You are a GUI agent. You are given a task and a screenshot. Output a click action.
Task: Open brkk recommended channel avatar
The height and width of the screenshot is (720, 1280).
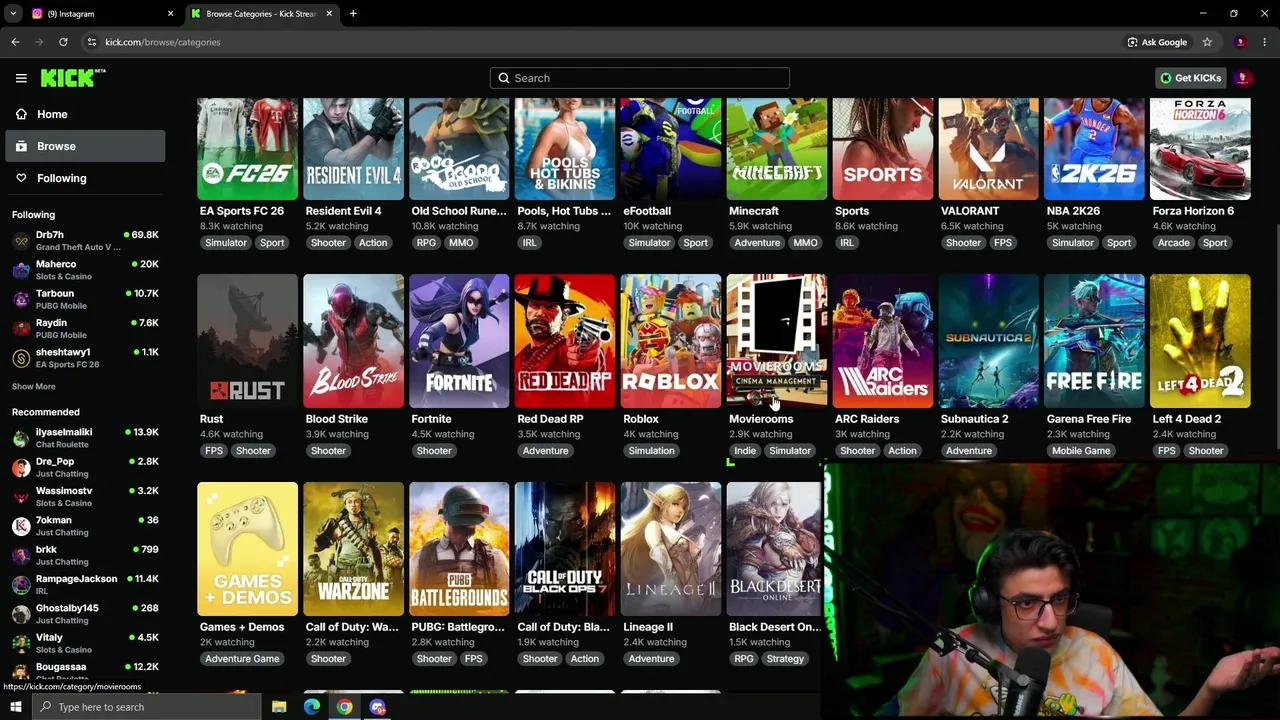(21, 556)
